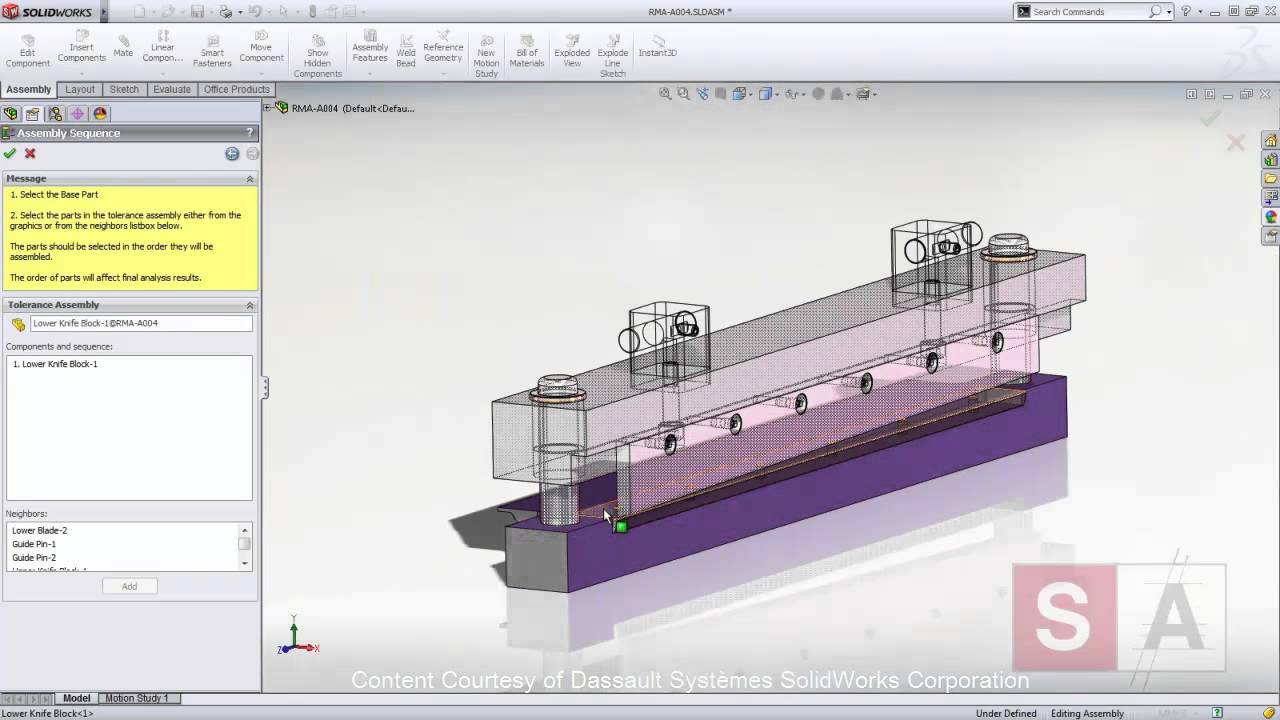Toggle Instant3D

pos(658,46)
